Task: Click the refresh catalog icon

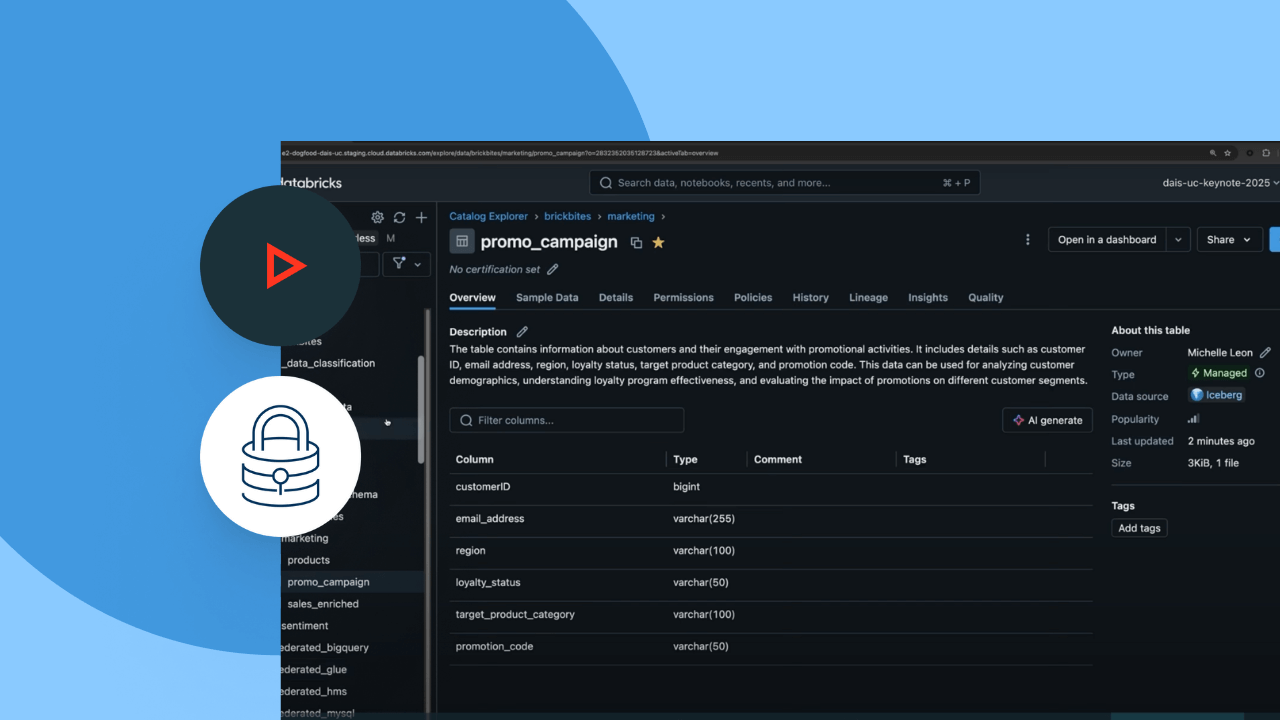Action: point(399,217)
